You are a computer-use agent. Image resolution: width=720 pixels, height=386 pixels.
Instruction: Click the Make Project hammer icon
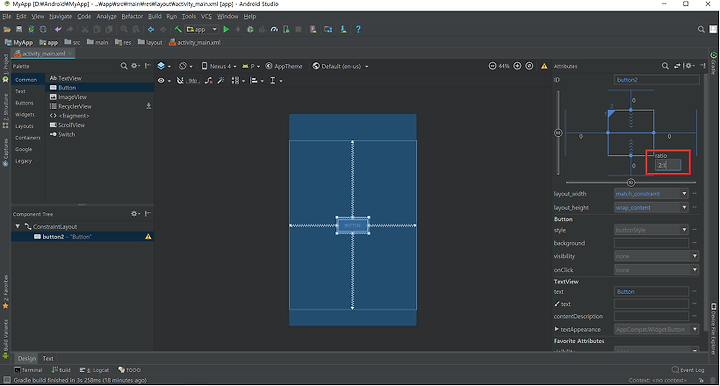point(178,29)
